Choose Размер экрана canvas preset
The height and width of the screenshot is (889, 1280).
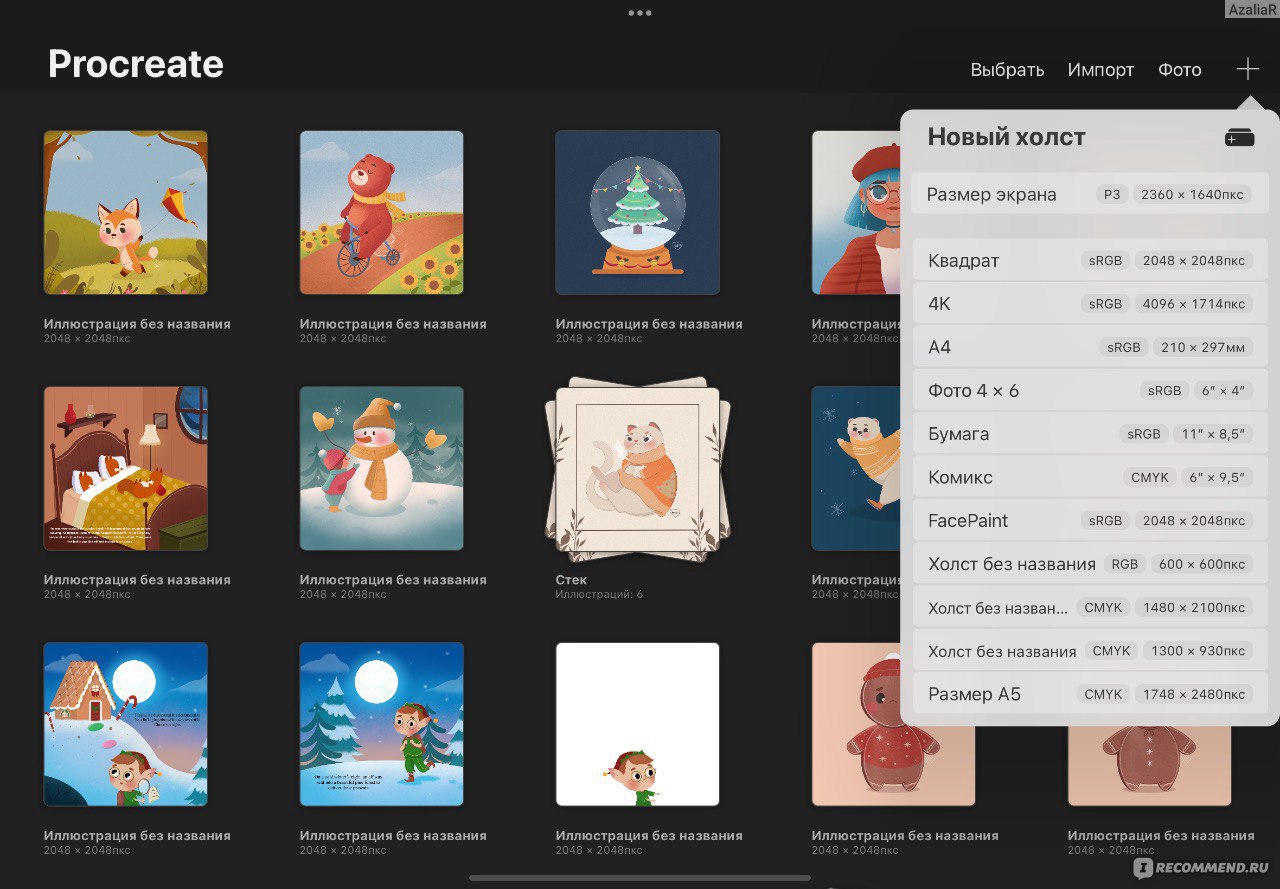pos(1090,194)
